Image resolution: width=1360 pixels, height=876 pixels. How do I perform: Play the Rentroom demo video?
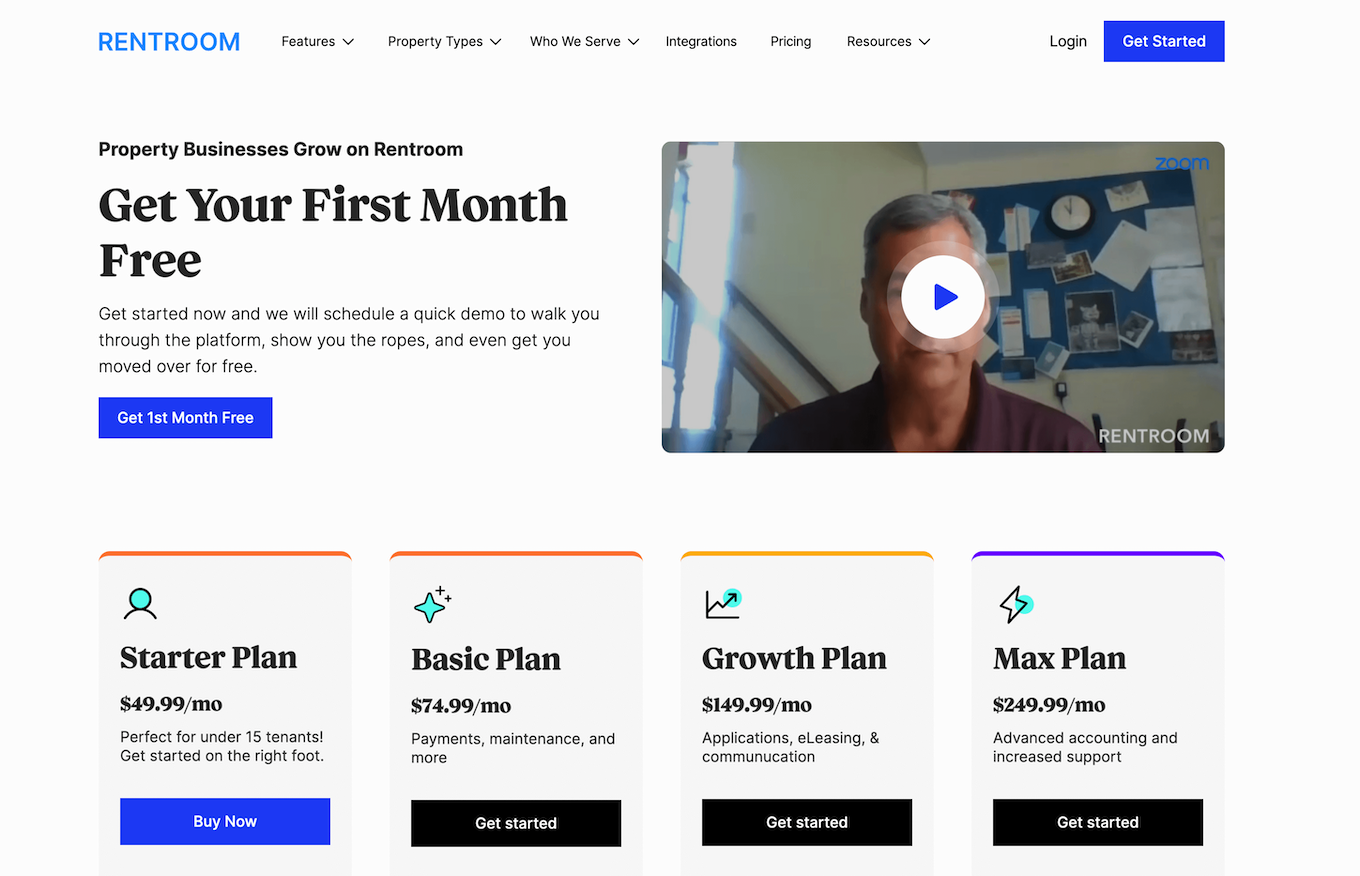click(942, 296)
